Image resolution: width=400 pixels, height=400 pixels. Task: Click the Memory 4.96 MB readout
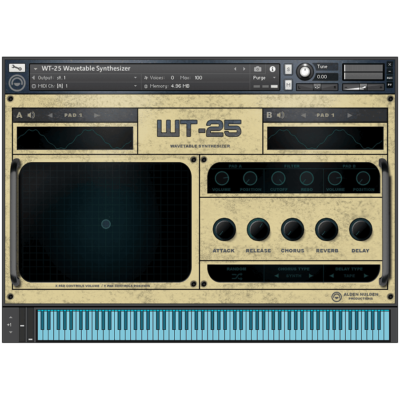tap(167, 86)
